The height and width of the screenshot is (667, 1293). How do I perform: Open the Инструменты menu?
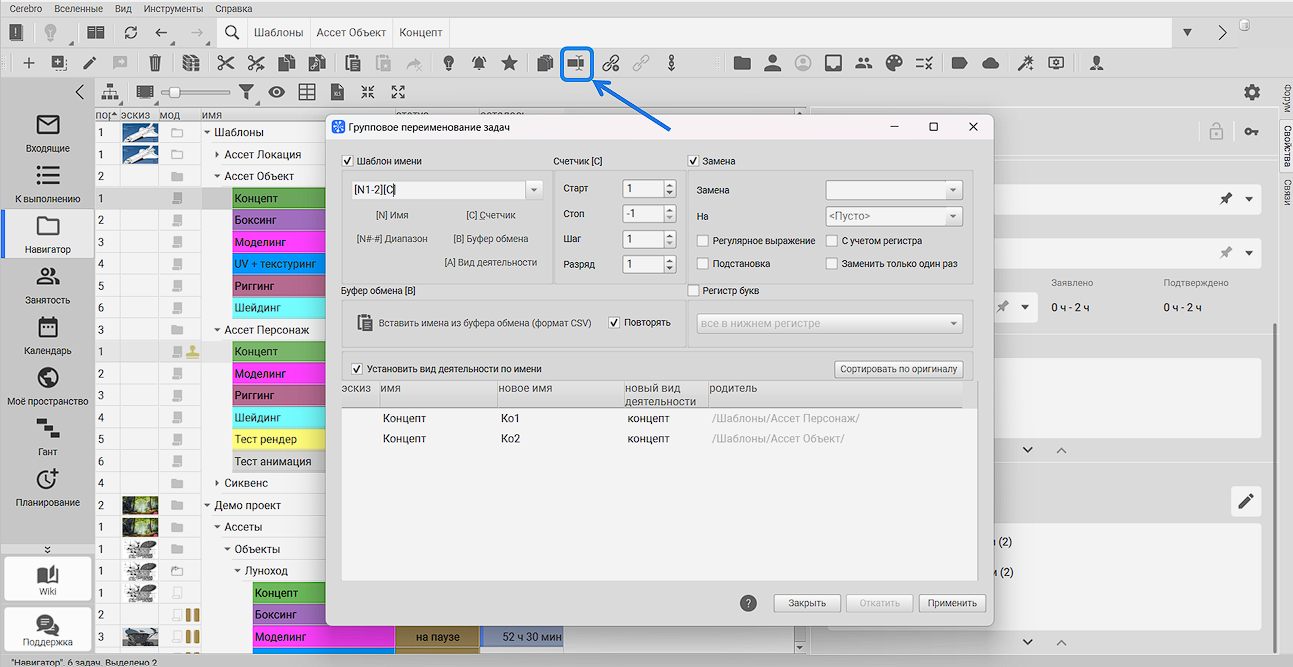(x=173, y=8)
